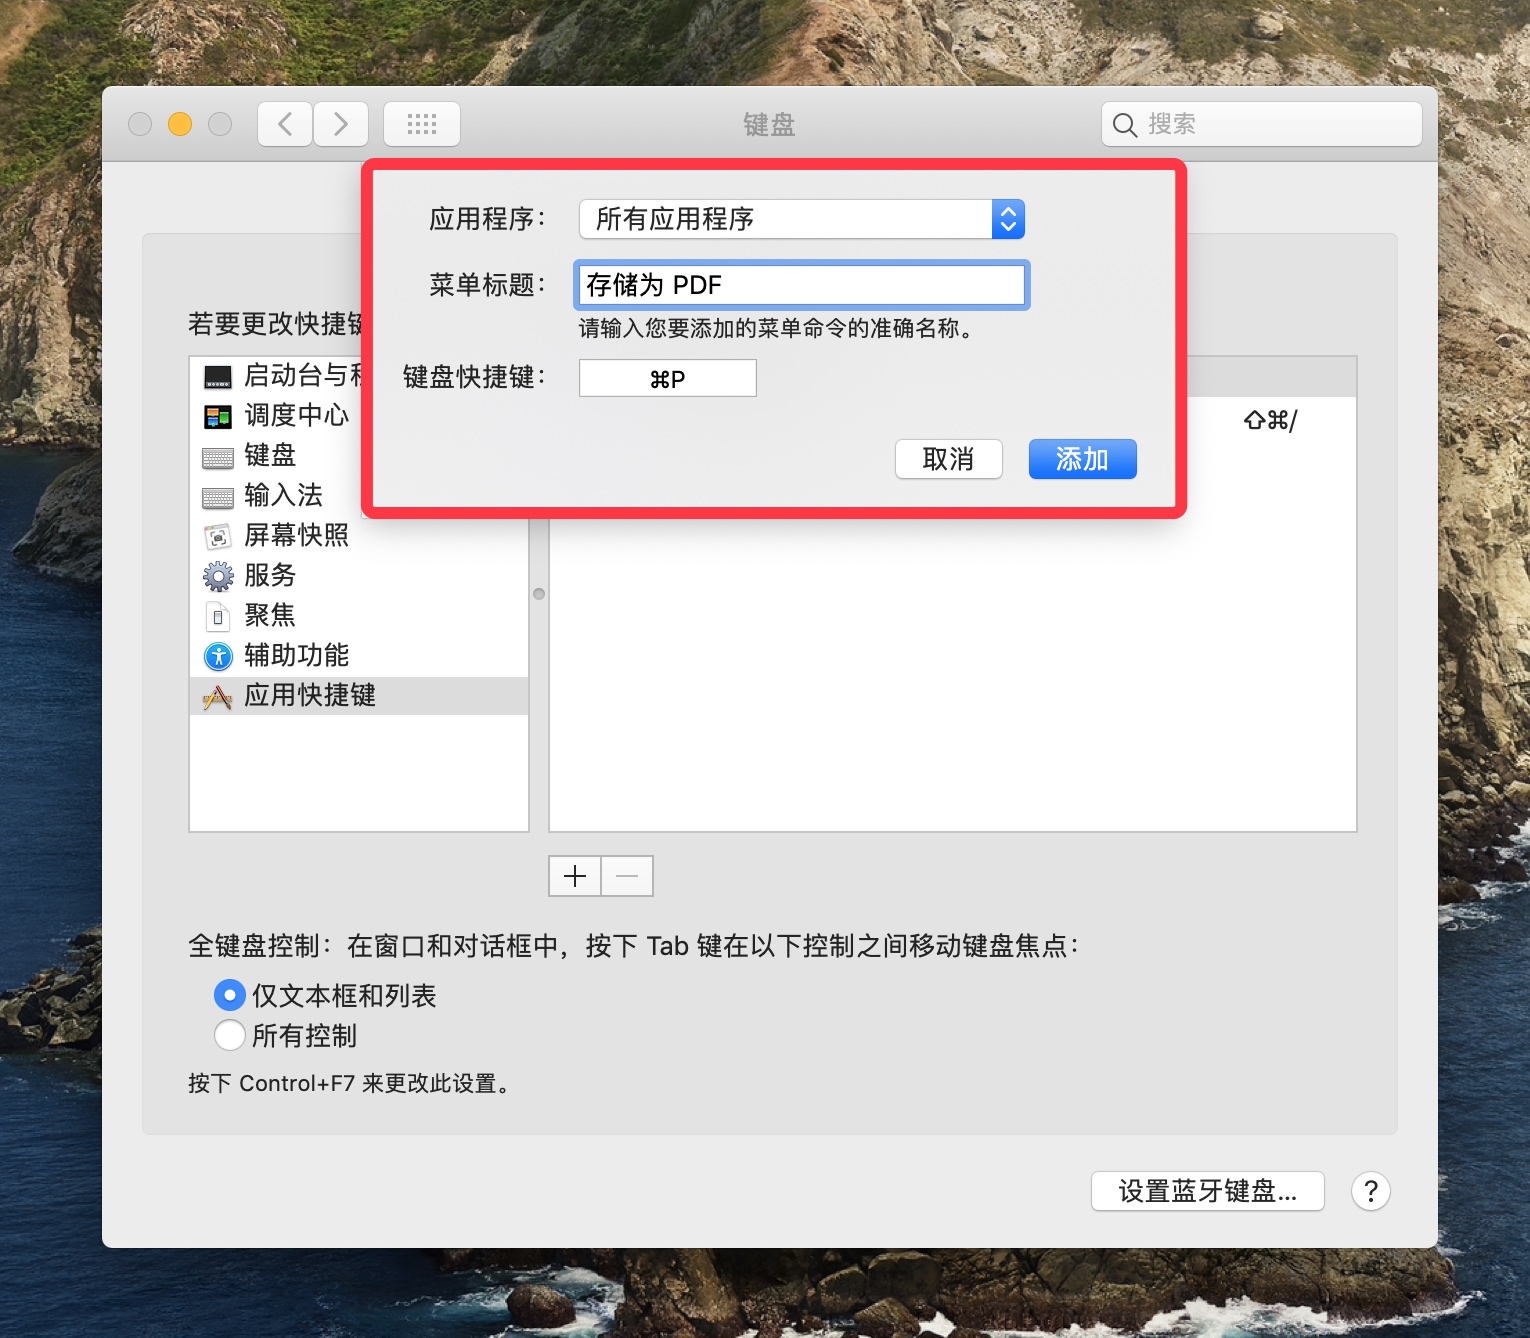This screenshot has width=1530, height=1338.
Task: Click the pane divider handle between lists
Action: click(539, 594)
